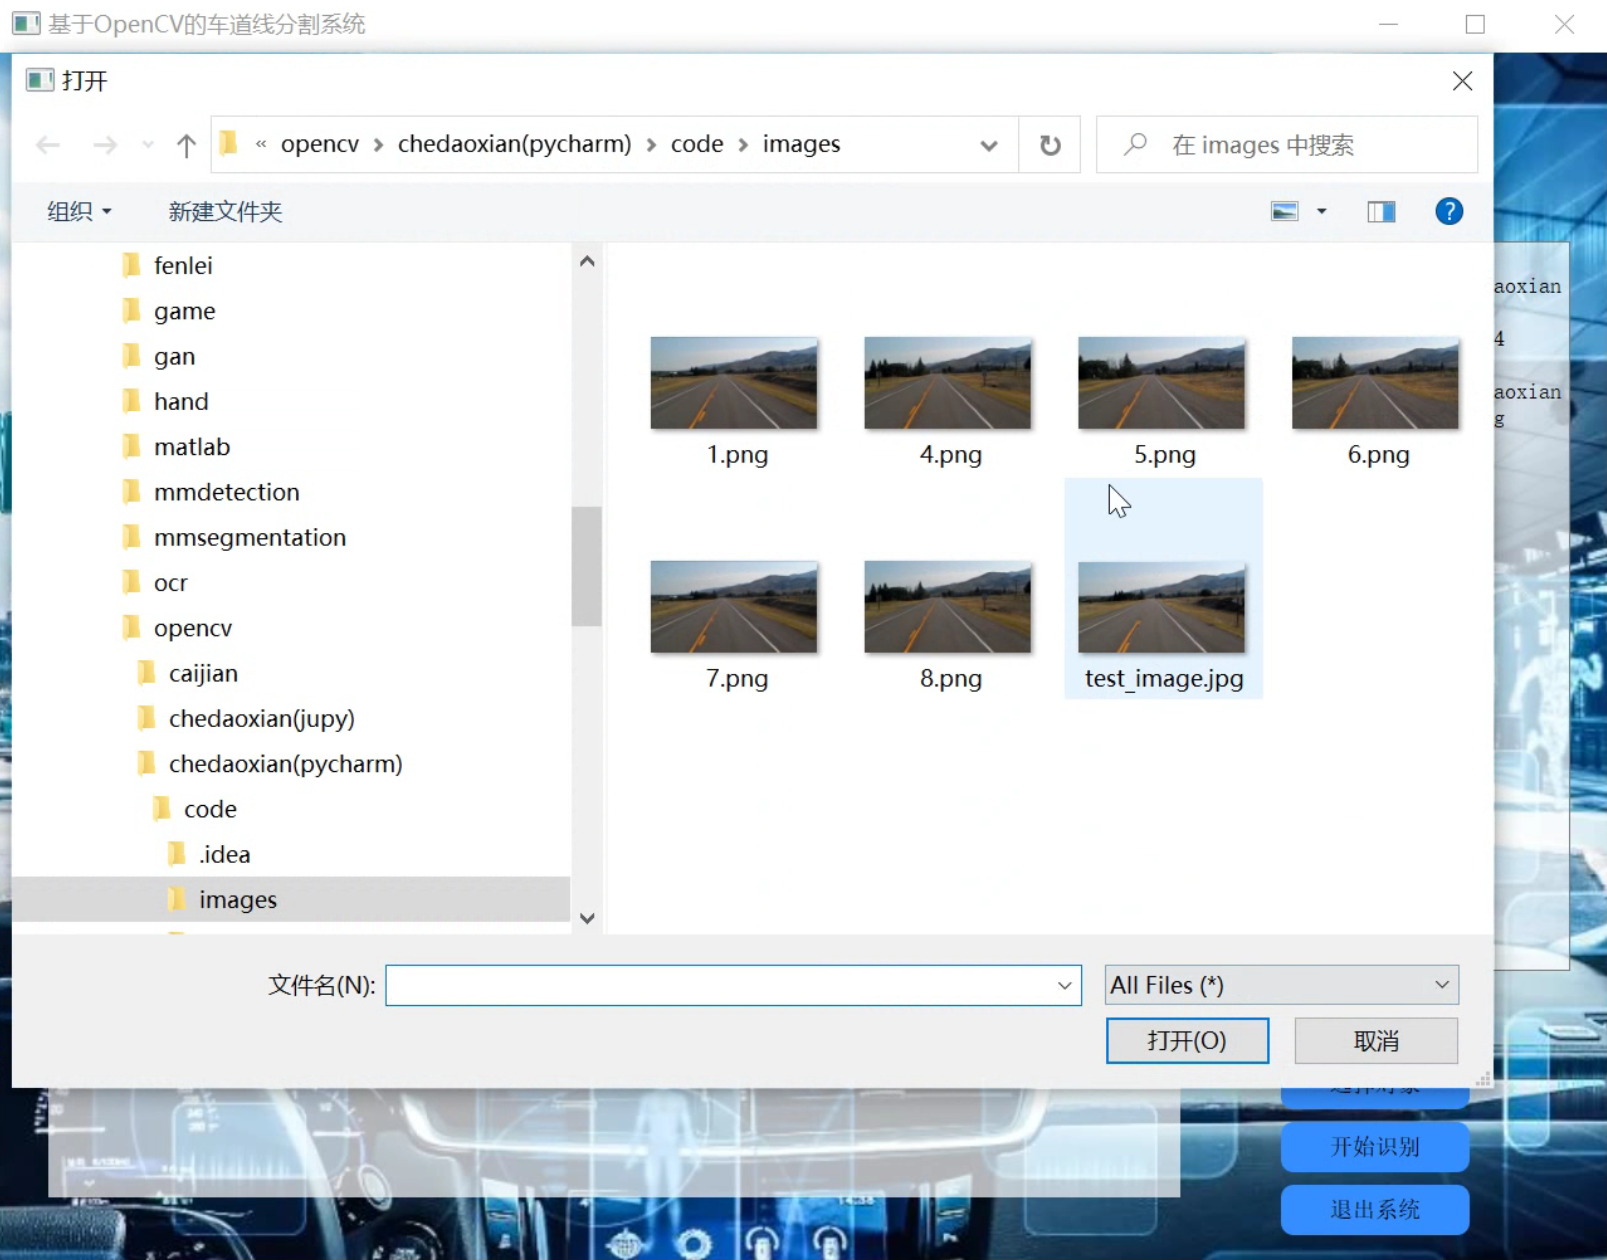Toggle the preview pane
This screenshot has height=1260, width=1607.
[x=1381, y=211]
